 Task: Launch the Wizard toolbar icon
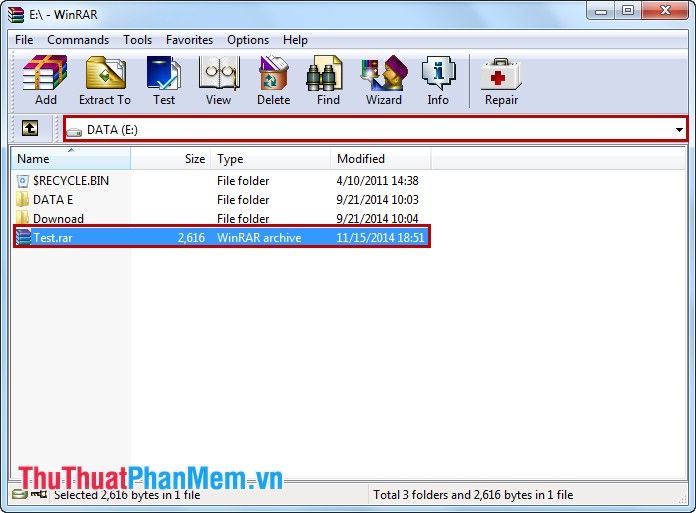tap(384, 73)
